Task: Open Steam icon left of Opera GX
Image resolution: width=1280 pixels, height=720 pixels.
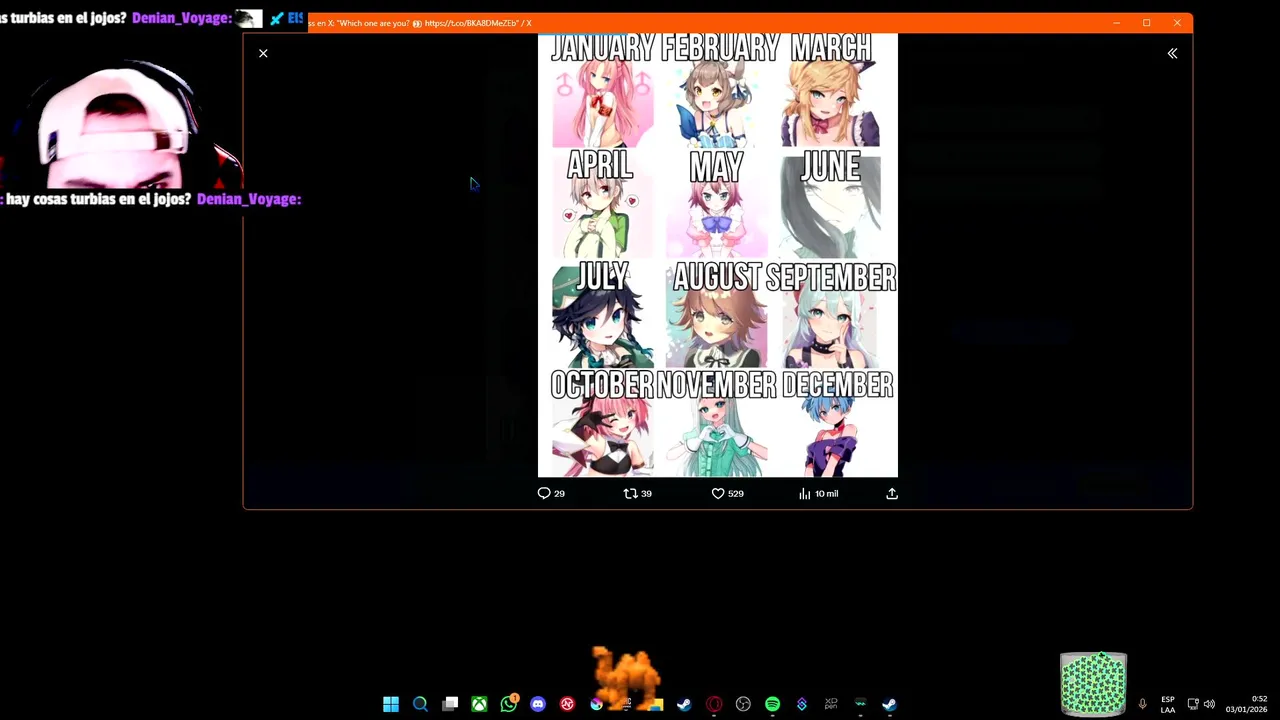Action: 684,704
